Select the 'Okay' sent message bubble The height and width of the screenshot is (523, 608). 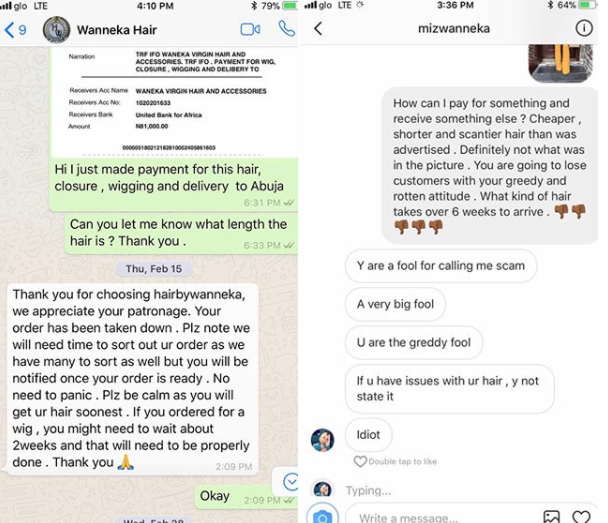pos(246,497)
